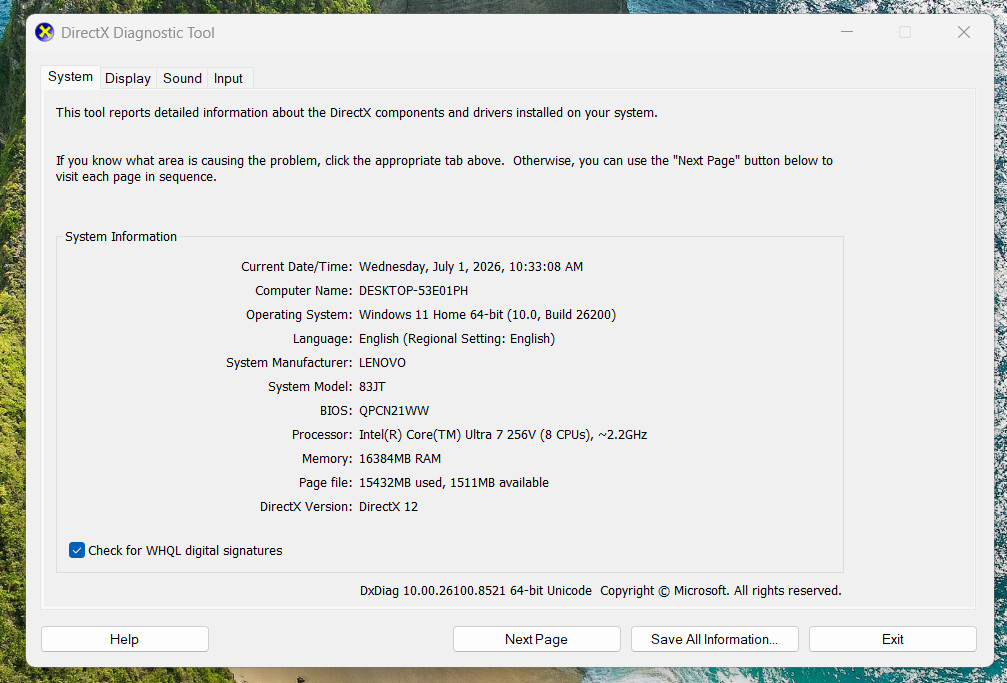Viewport: 1007px width, 683px height.
Task: Uncheck Check for WHQL digital signatures
Action: (x=77, y=550)
